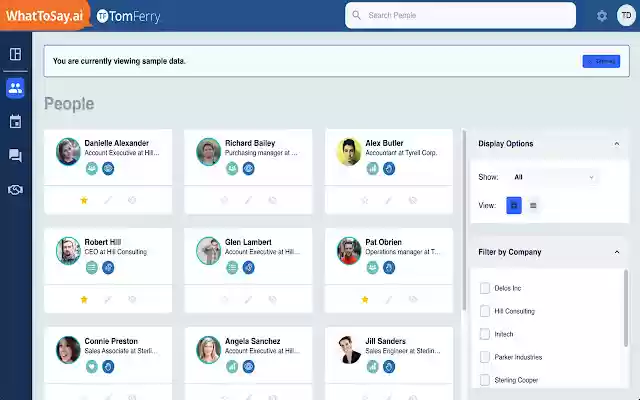Screen dimensions: 640x400
Task: Open Glen Lambert's profile name
Action: click(x=248, y=242)
